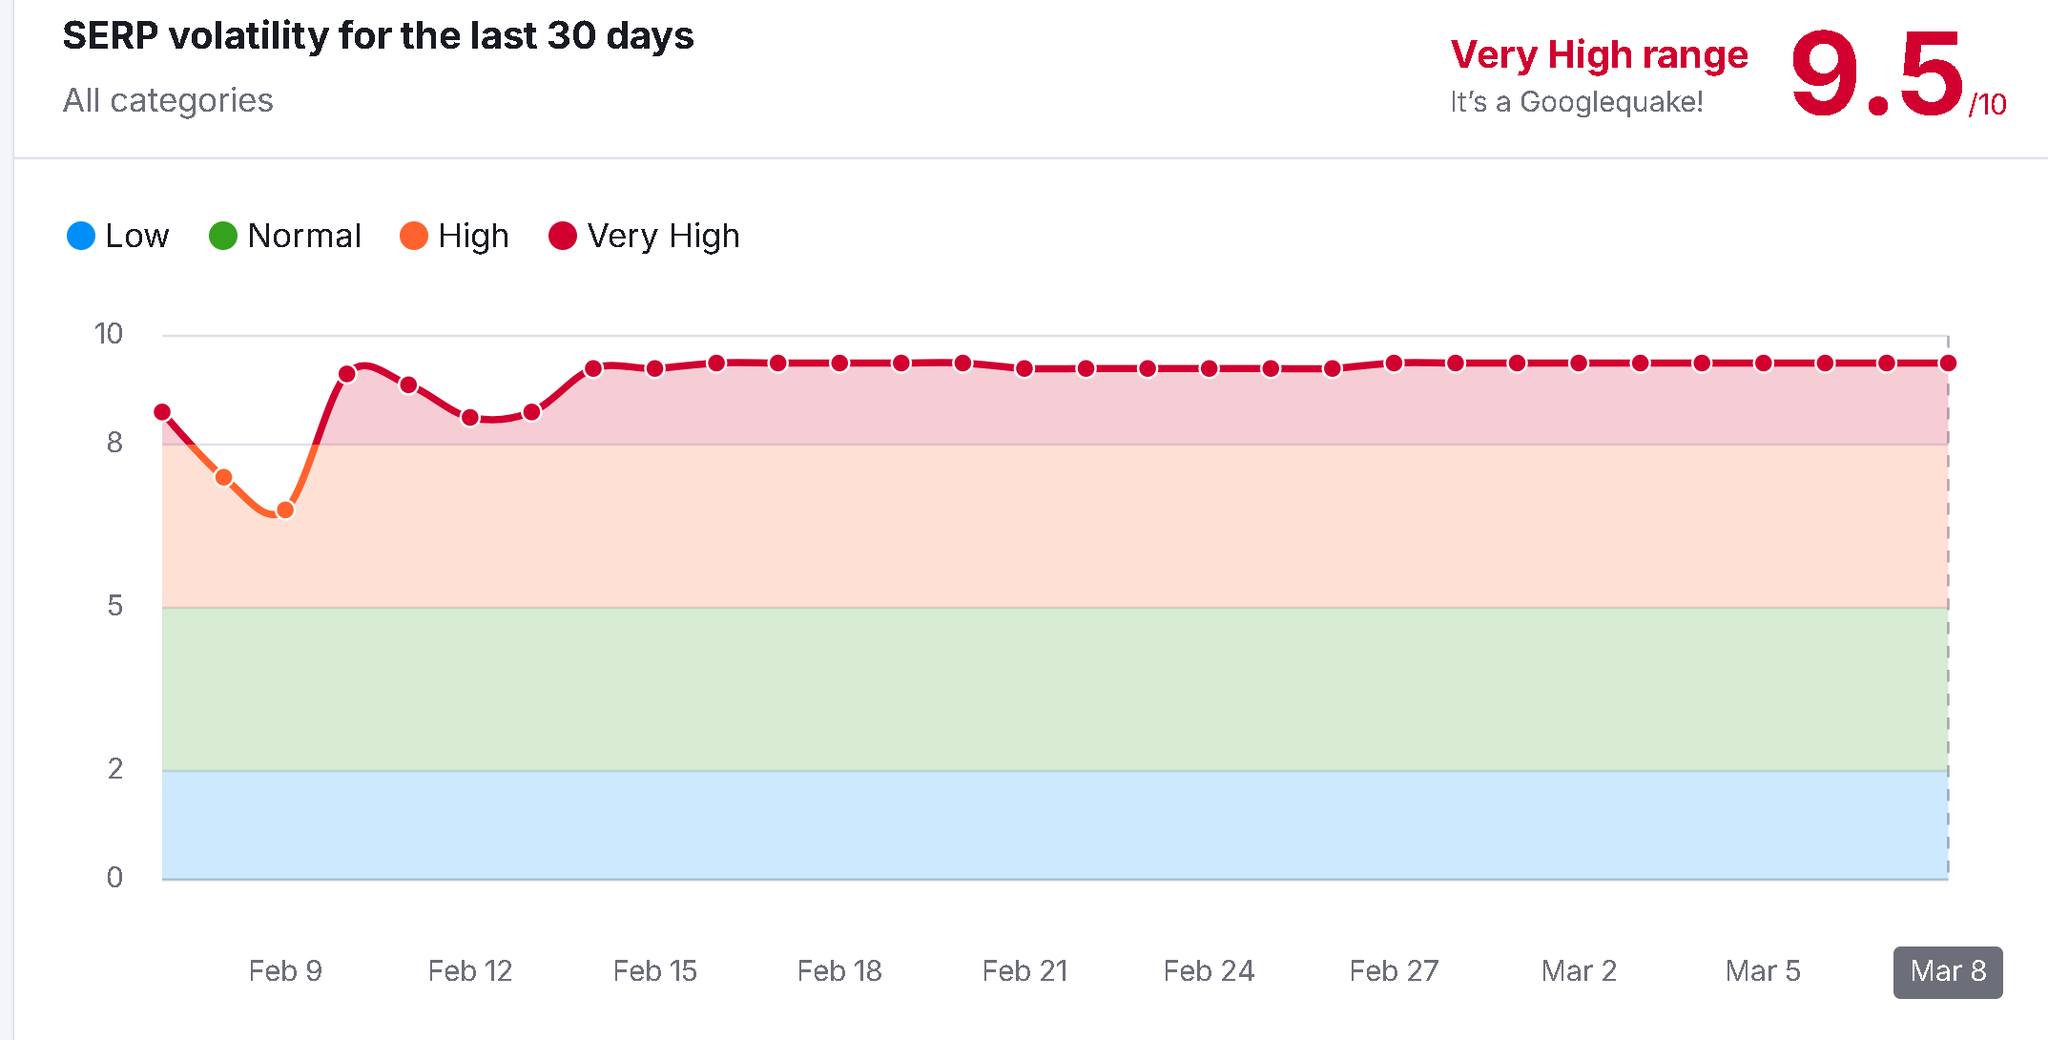Select the Mar 8 data point
Viewport: 2048px width, 1040px height.
(1948, 363)
